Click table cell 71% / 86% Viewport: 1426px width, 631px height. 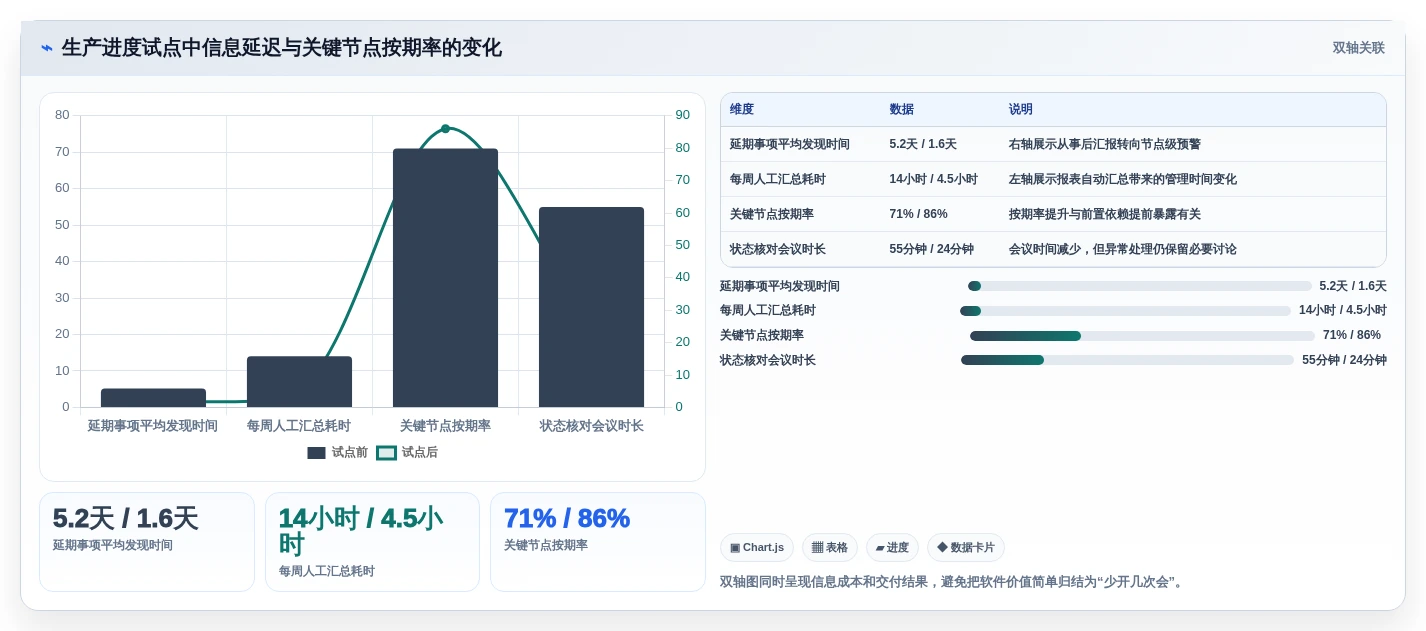pos(918,215)
